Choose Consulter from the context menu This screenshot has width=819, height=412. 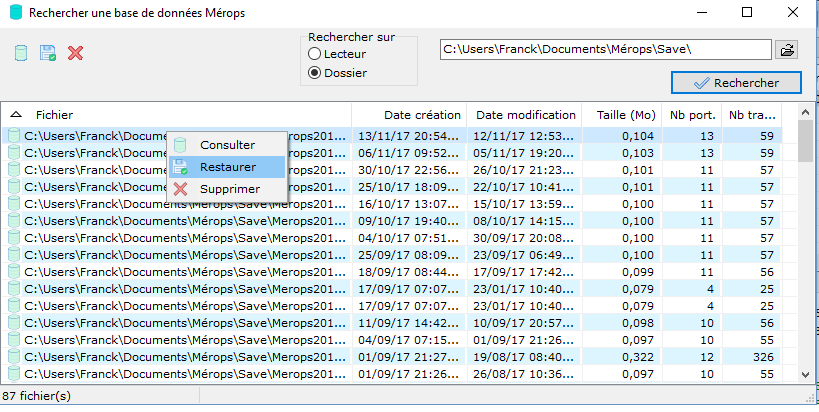[227, 145]
